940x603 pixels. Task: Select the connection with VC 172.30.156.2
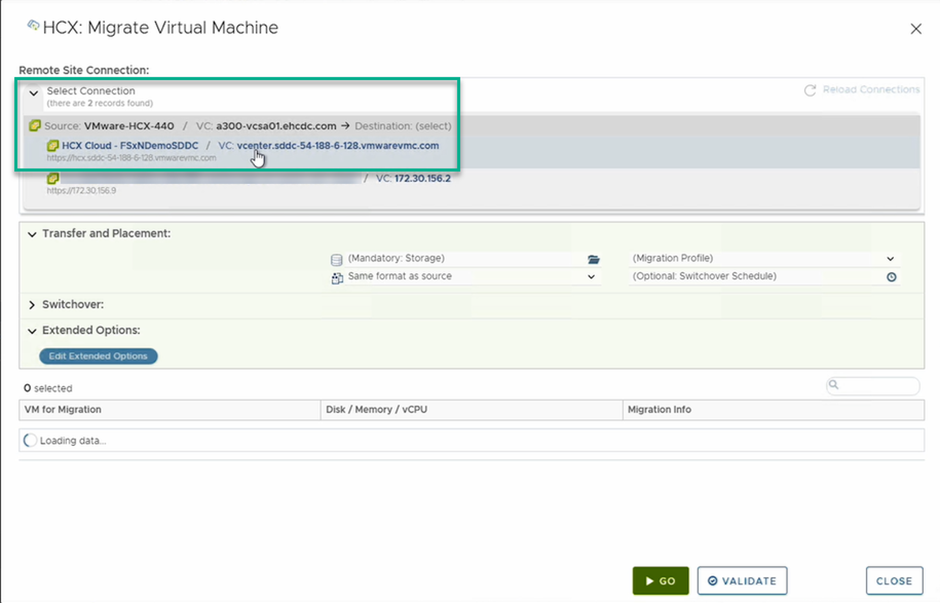471,183
